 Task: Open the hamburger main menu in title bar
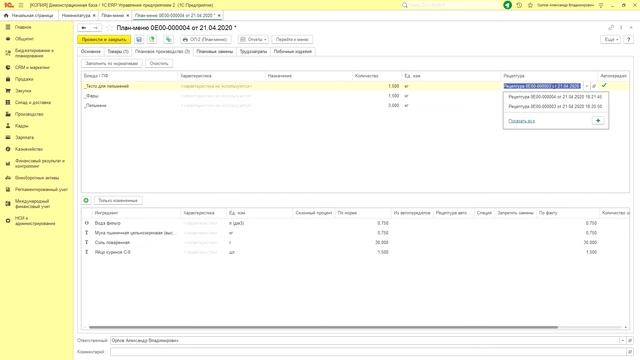[x=21, y=5]
